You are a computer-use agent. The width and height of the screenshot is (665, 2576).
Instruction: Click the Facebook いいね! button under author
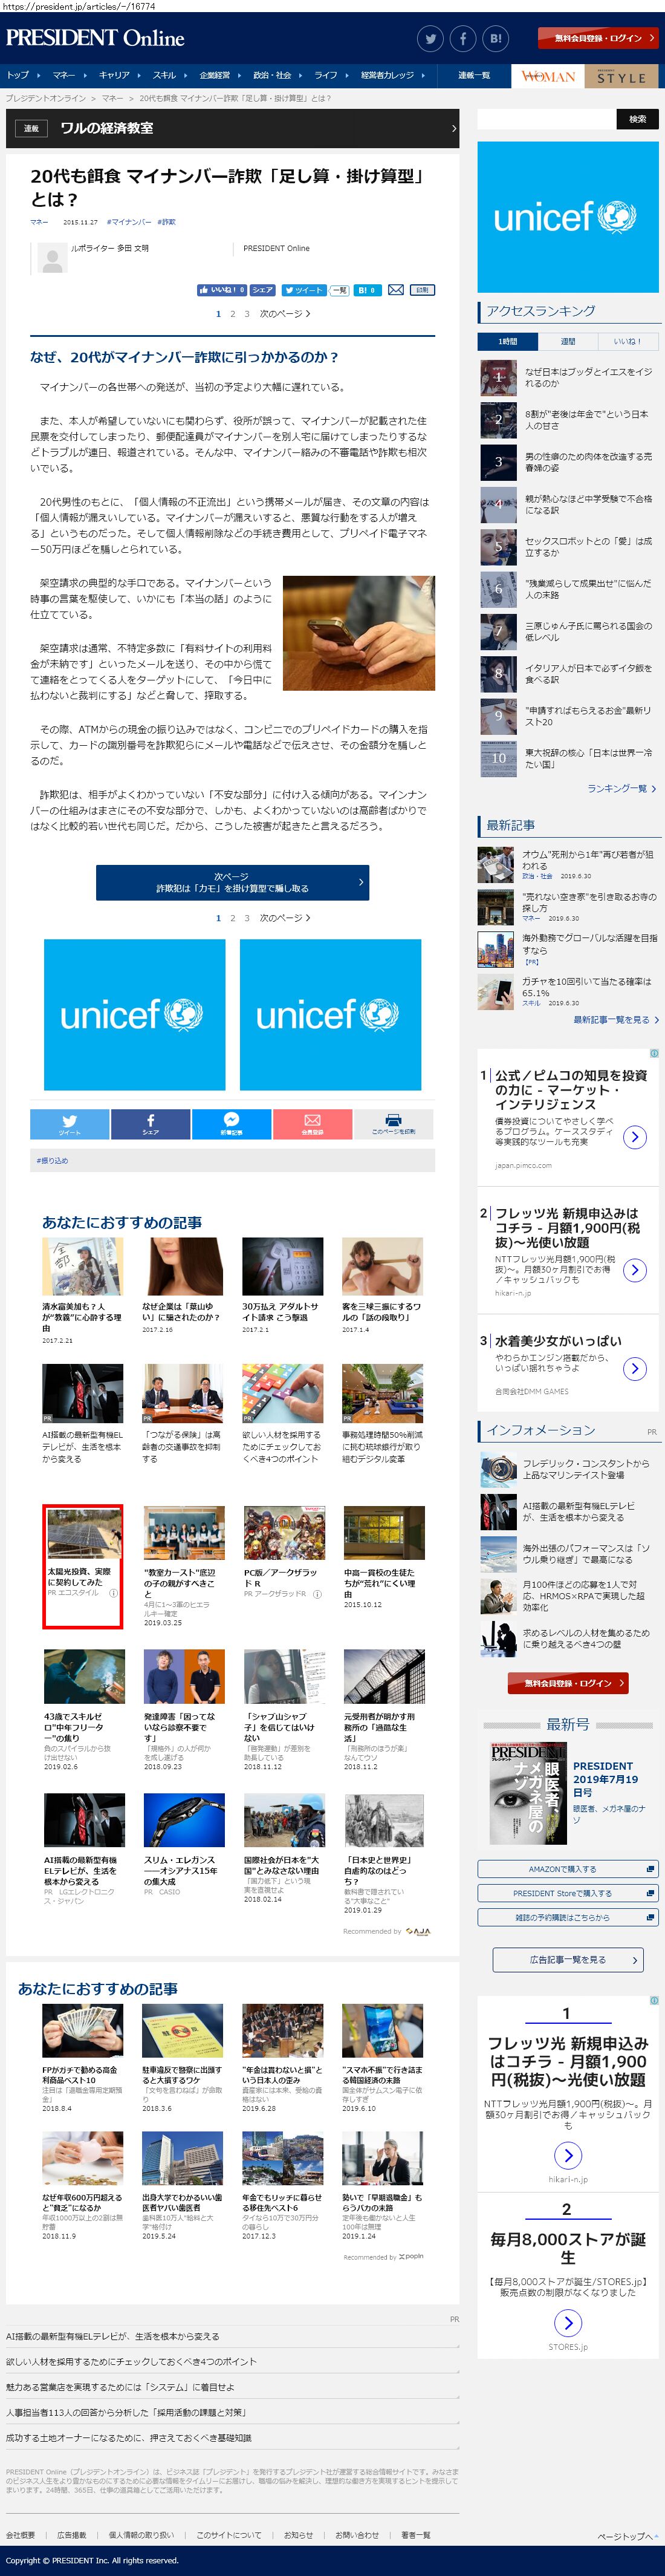222,290
